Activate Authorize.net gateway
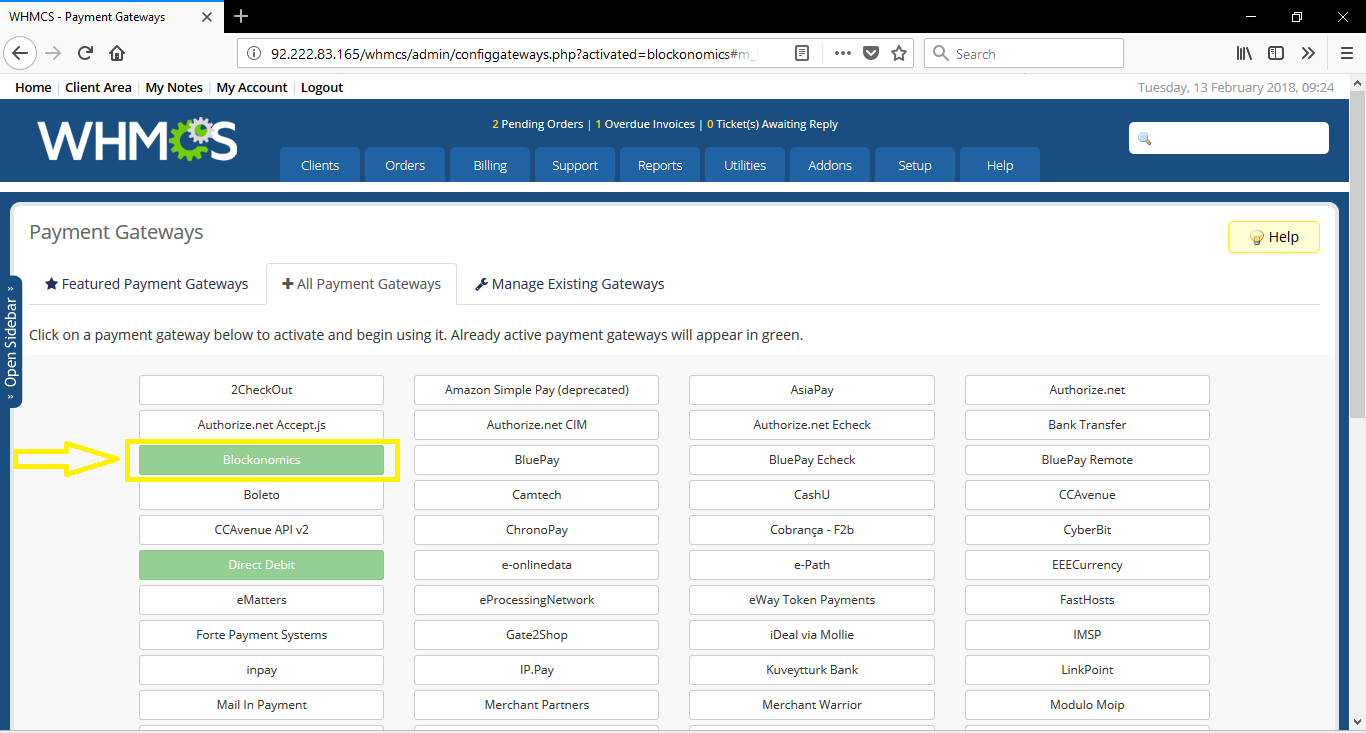 (1087, 390)
